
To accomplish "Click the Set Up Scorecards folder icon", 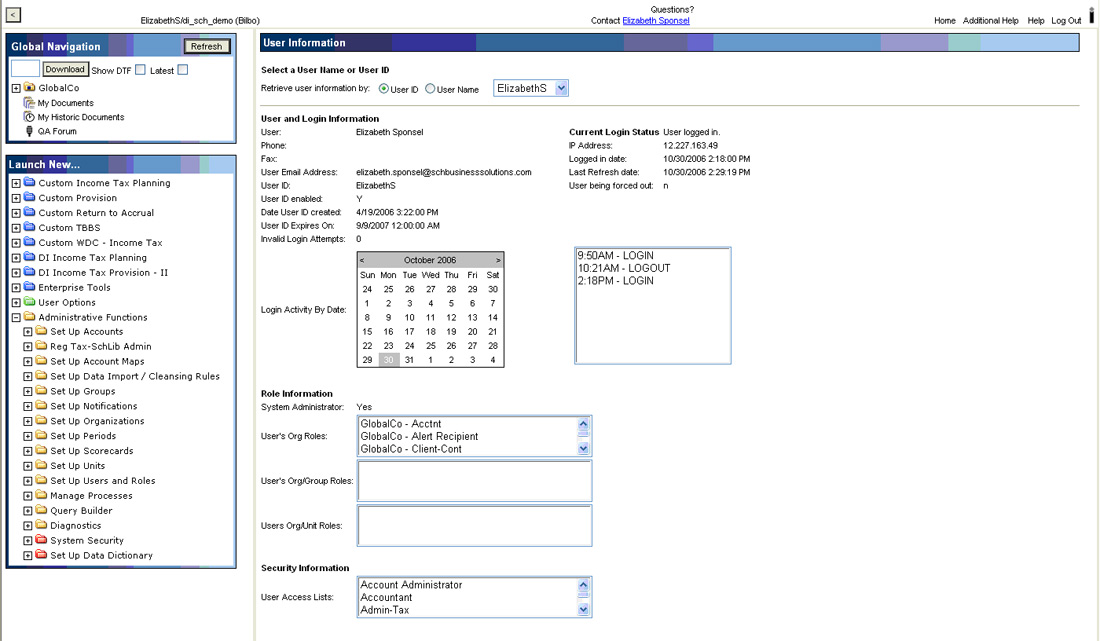I will coord(41,450).
